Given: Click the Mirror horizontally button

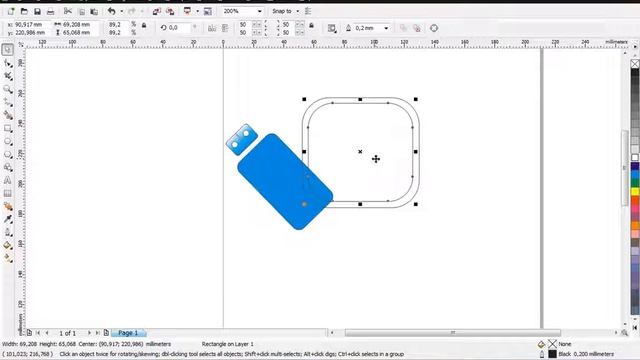Looking at the screenshot, I should (x=212, y=28).
